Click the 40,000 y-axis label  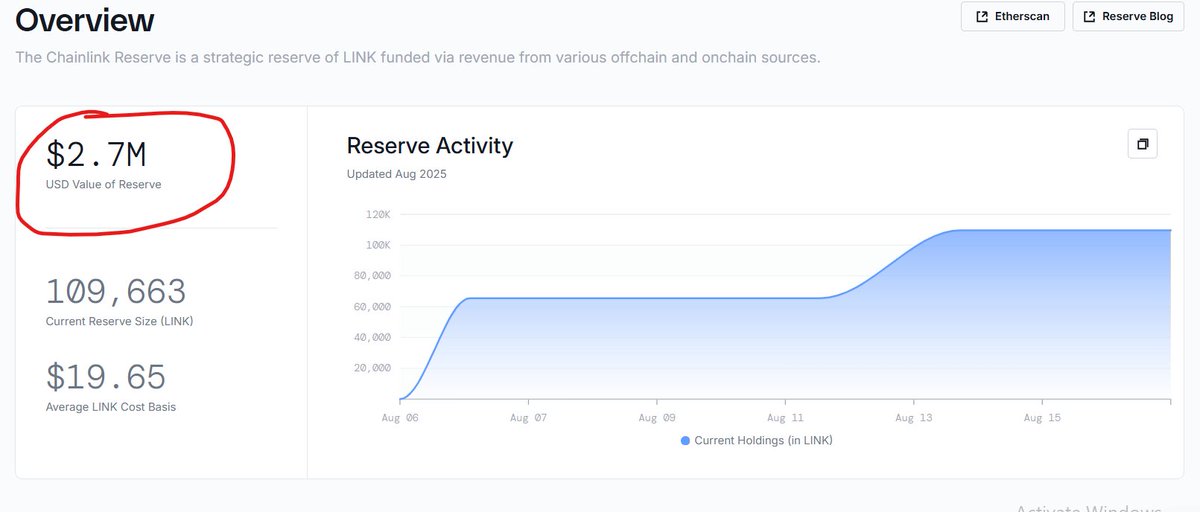(372, 337)
